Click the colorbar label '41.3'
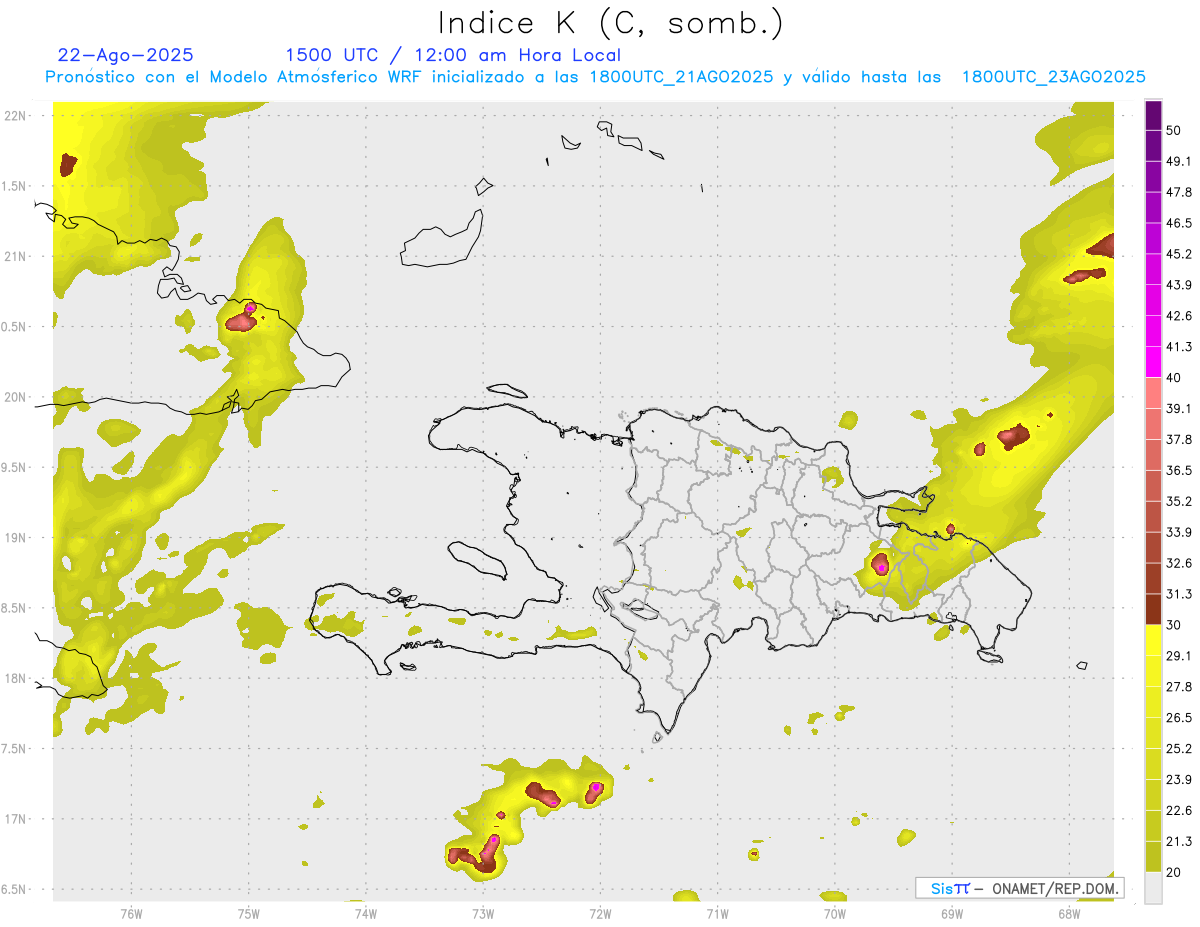The image size is (1200, 927). (1179, 347)
